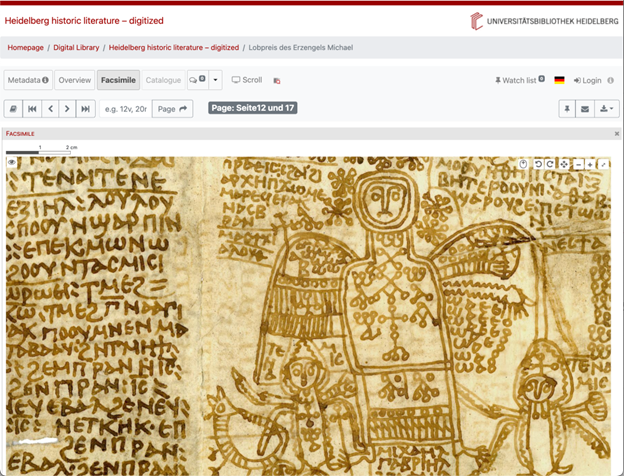Go to the previous page
Viewport: 624px width, 476px height.
click(51, 109)
